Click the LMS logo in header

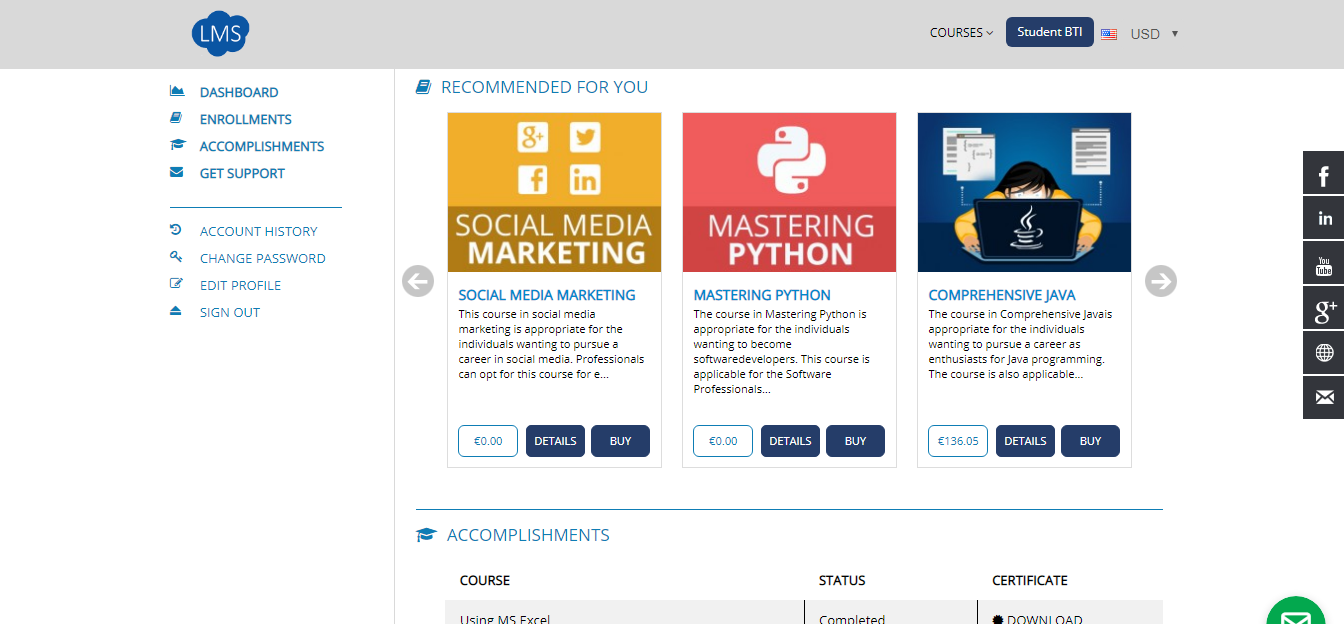[x=219, y=33]
